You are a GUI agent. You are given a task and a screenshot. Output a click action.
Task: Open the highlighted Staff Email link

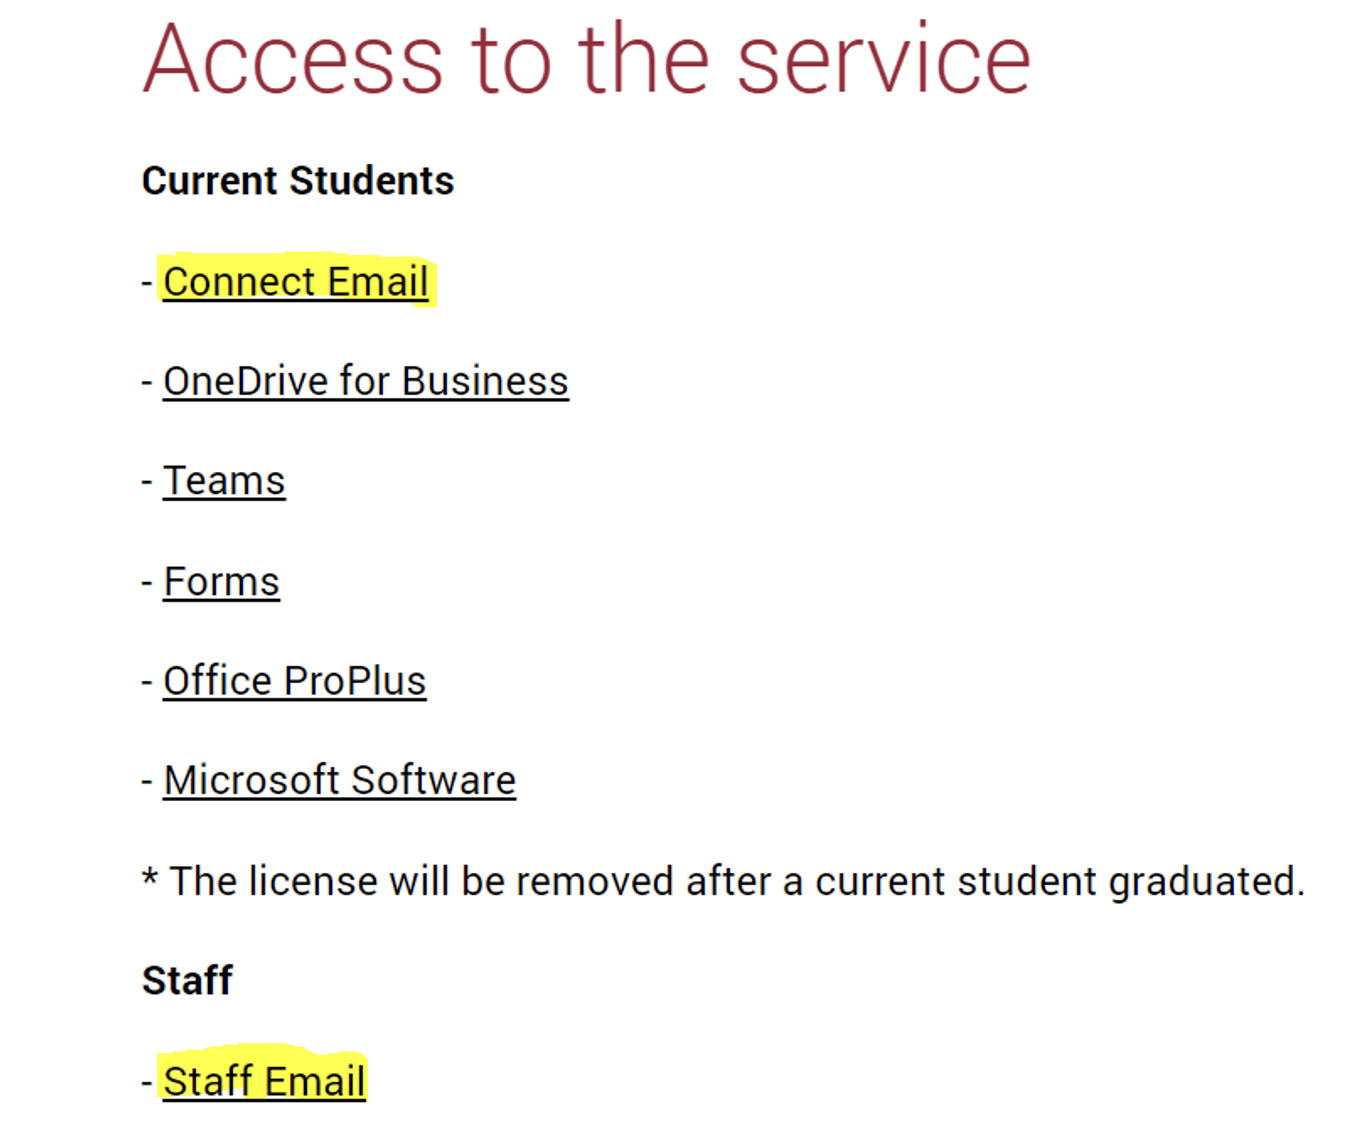[264, 1081]
